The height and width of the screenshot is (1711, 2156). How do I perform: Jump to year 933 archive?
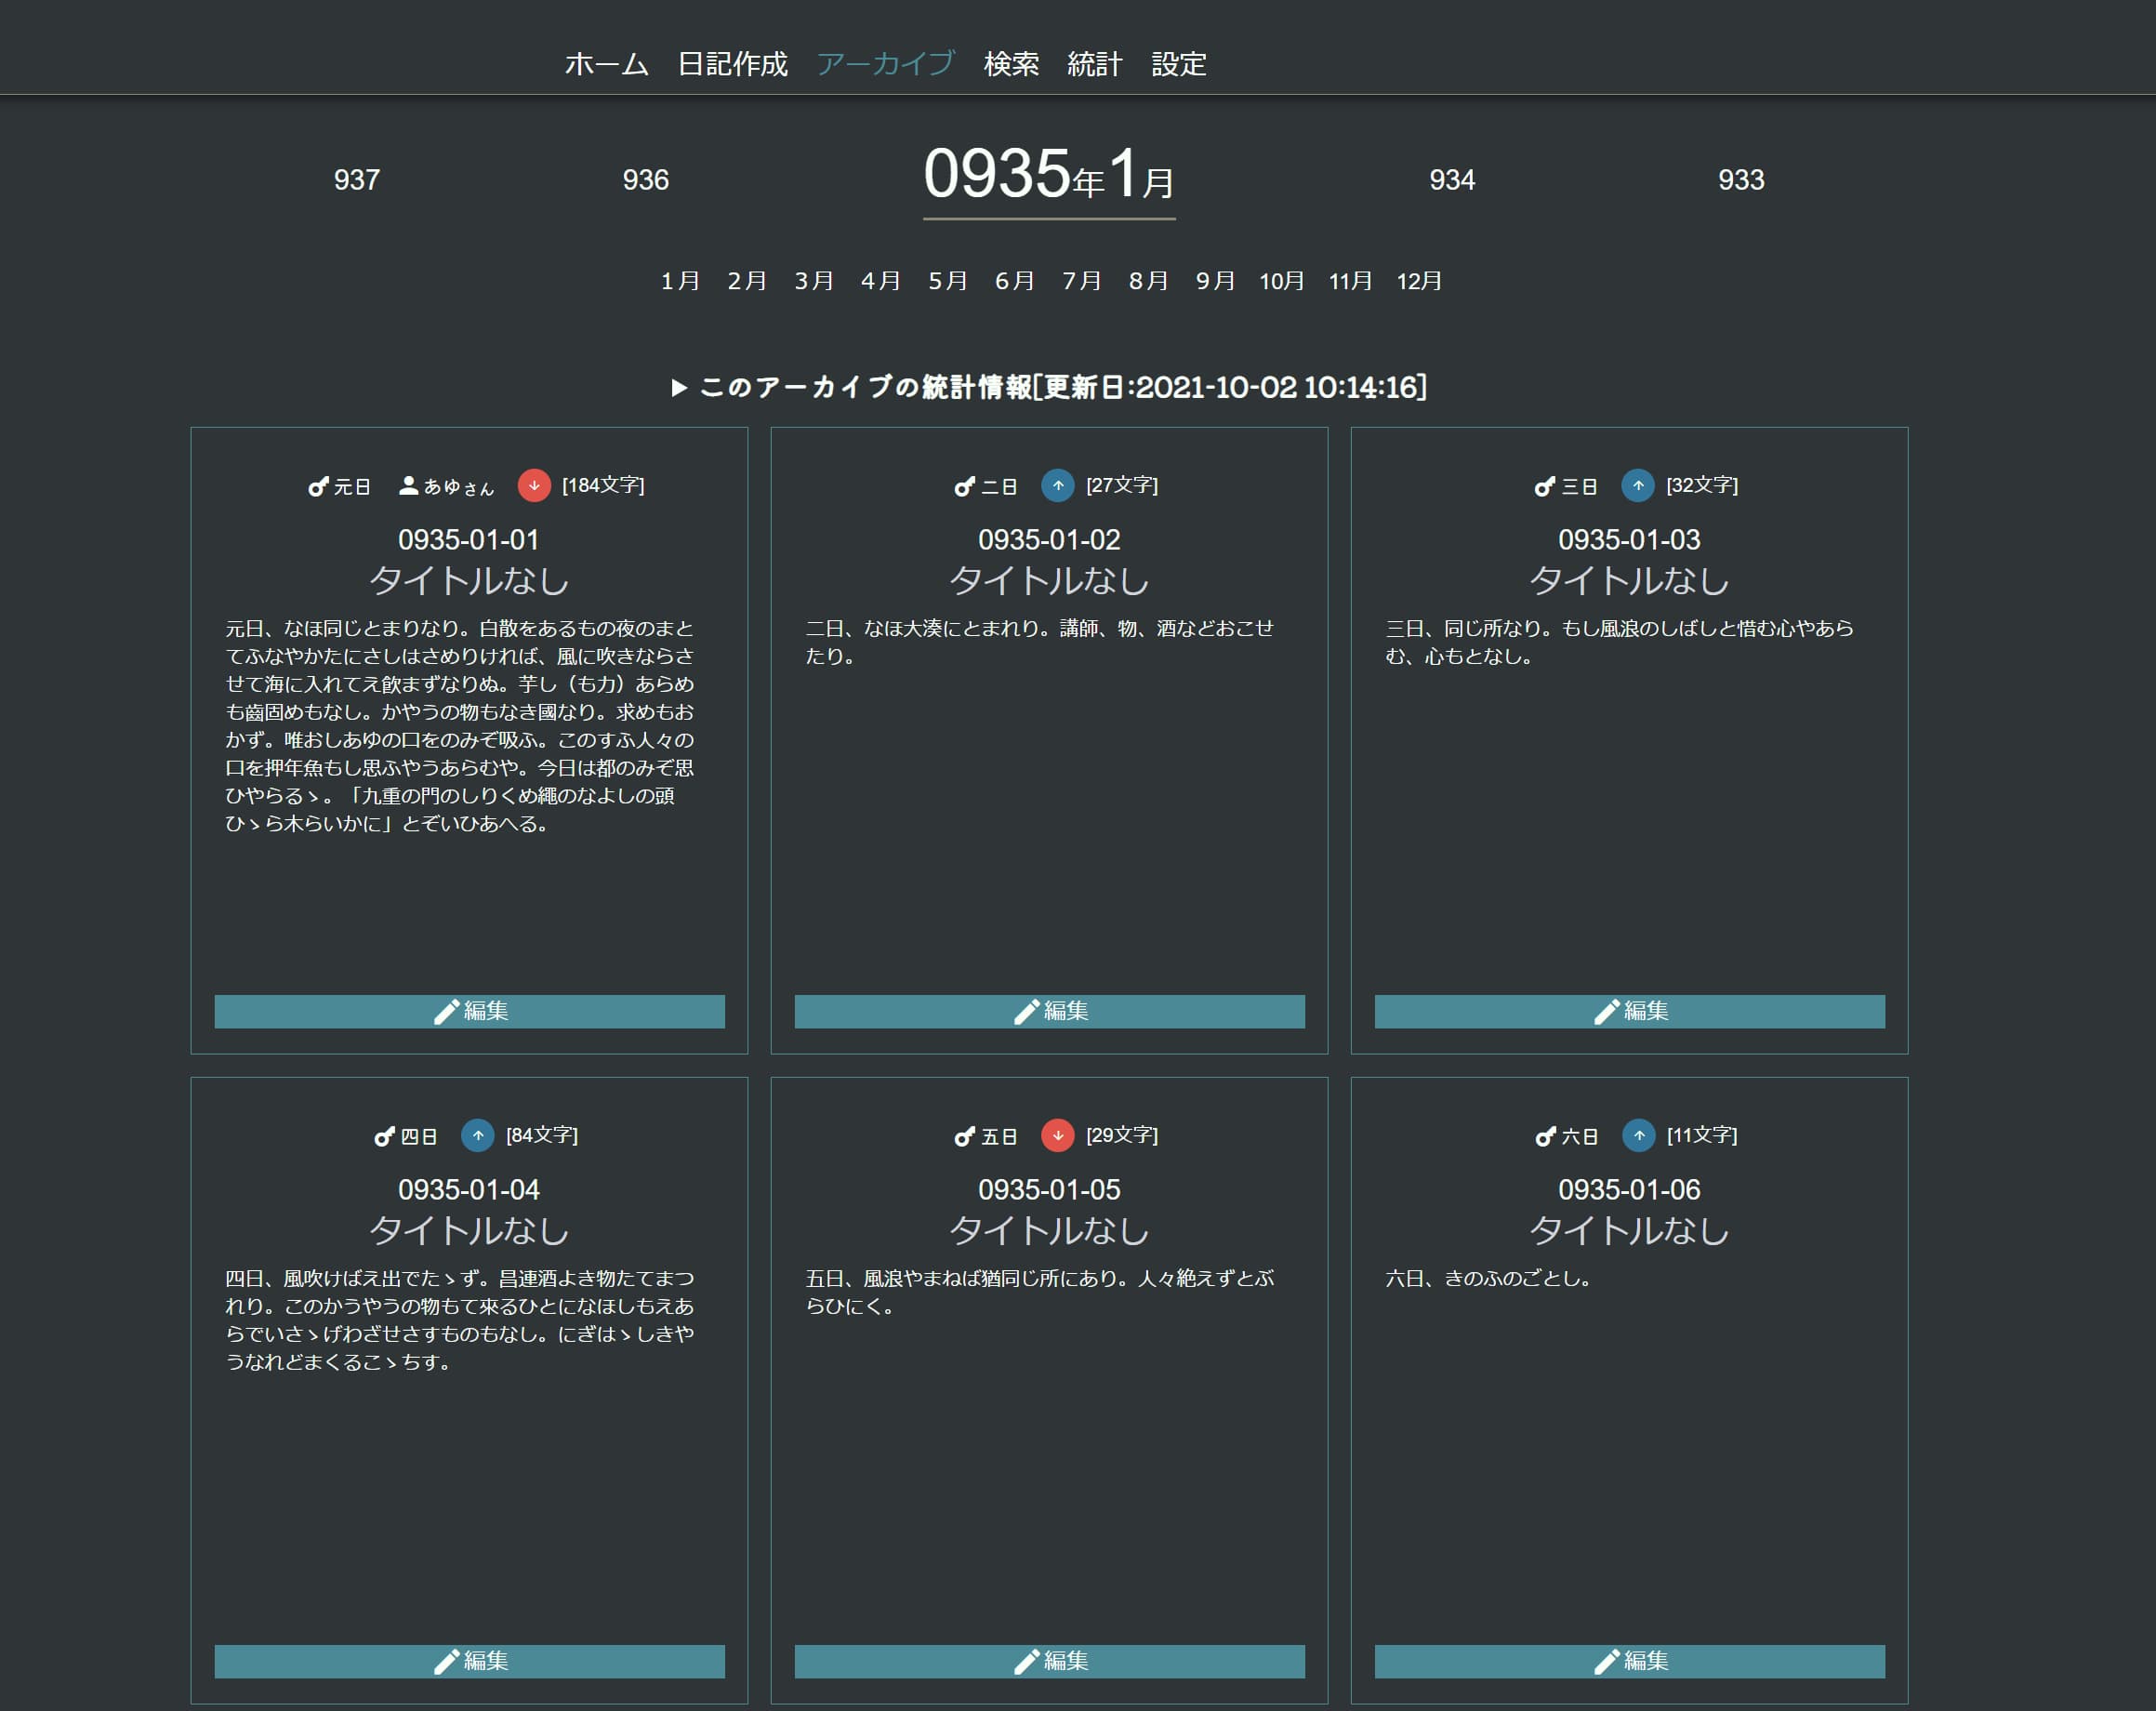coord(1740,180)
